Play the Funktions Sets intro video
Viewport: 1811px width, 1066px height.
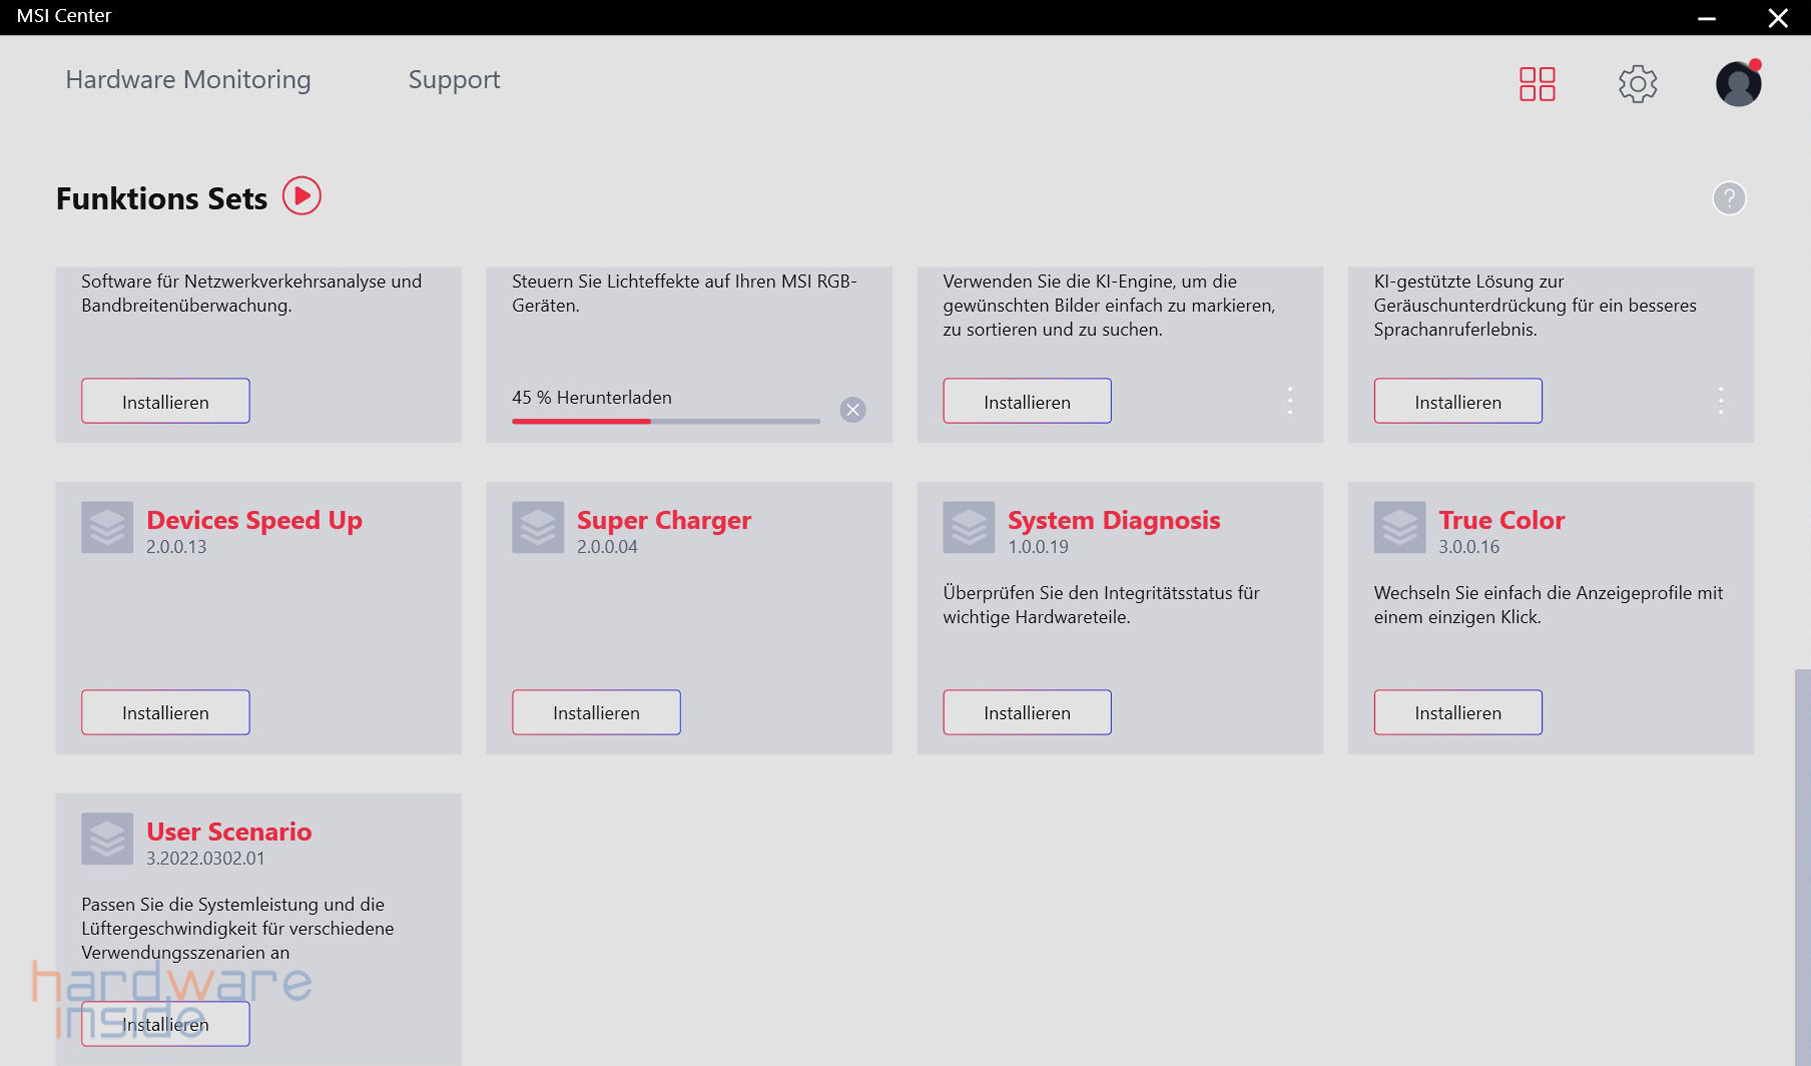(301, 196)
